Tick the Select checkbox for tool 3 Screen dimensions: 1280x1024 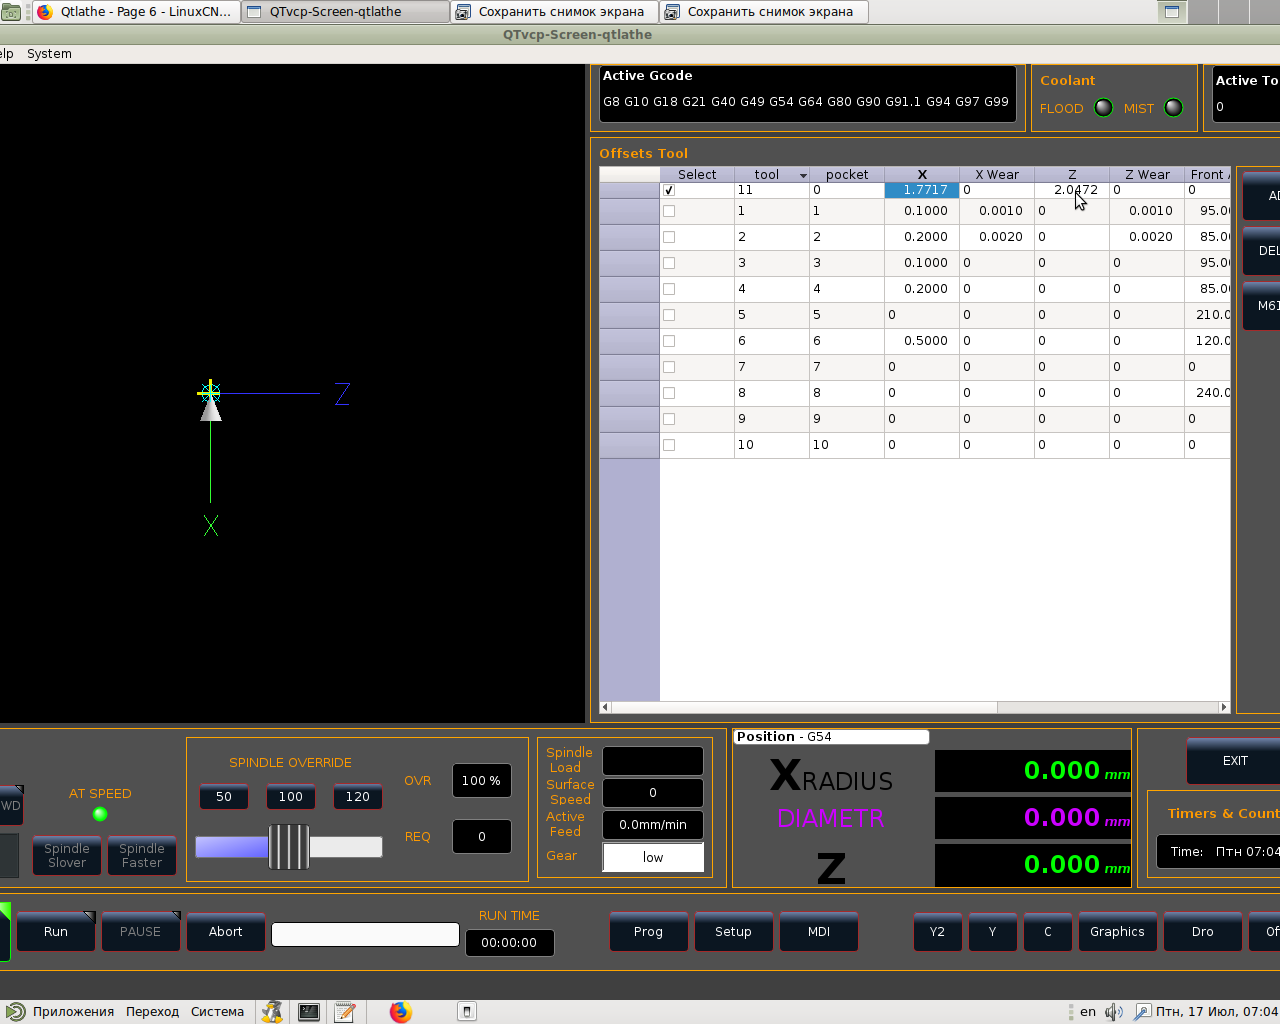point(669,263)
